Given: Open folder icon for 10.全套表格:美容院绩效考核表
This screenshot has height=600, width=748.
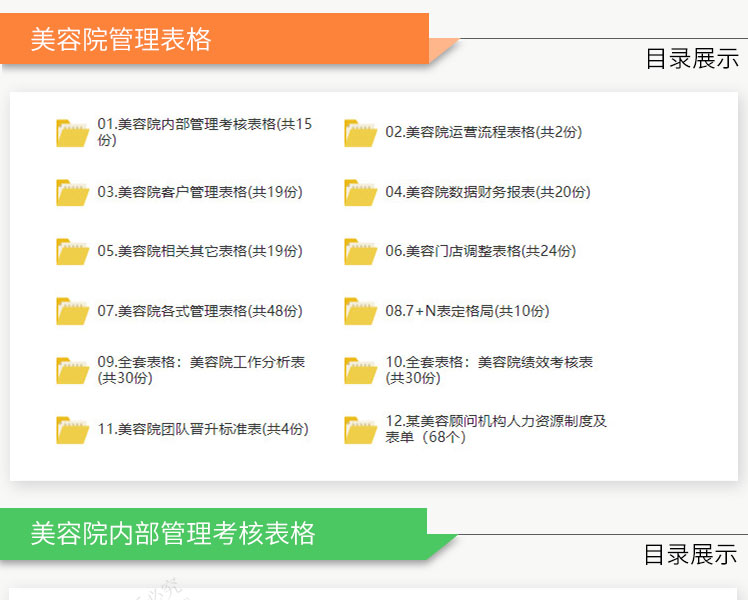Looking at the screenshot, I should (x=361, y=370).
